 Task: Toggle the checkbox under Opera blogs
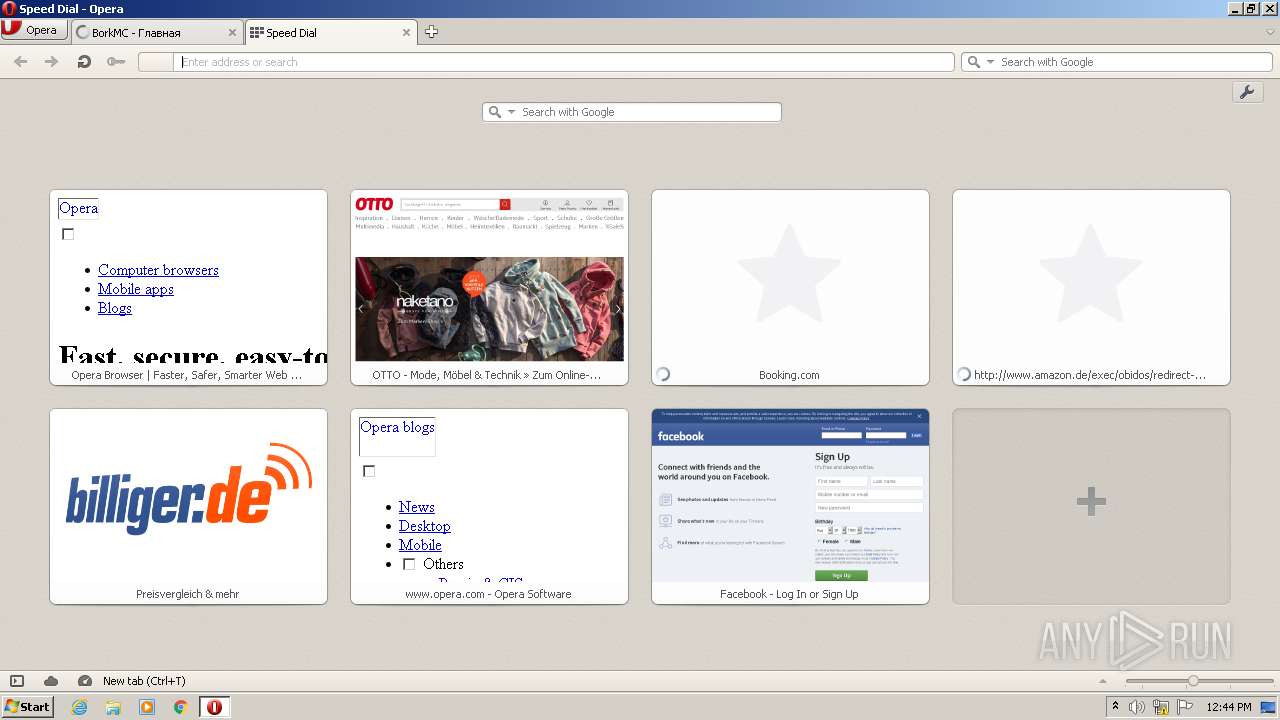[x=369, y=471]
